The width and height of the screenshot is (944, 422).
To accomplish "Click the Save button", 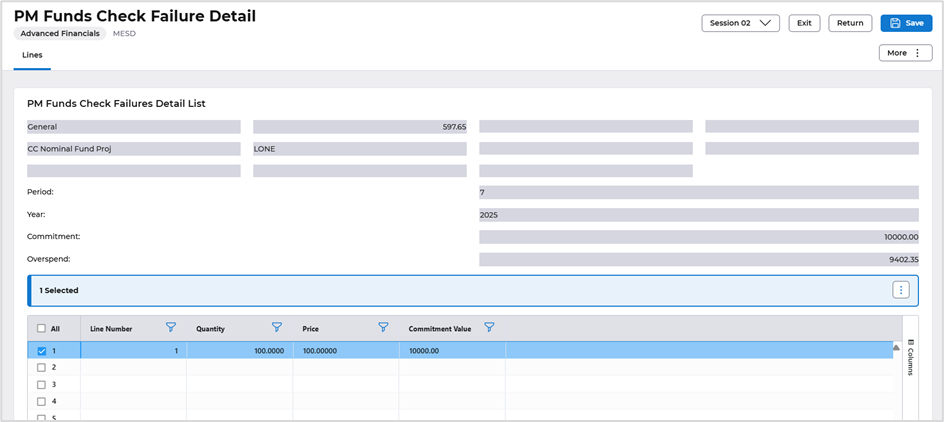I will tap(906, 23).
